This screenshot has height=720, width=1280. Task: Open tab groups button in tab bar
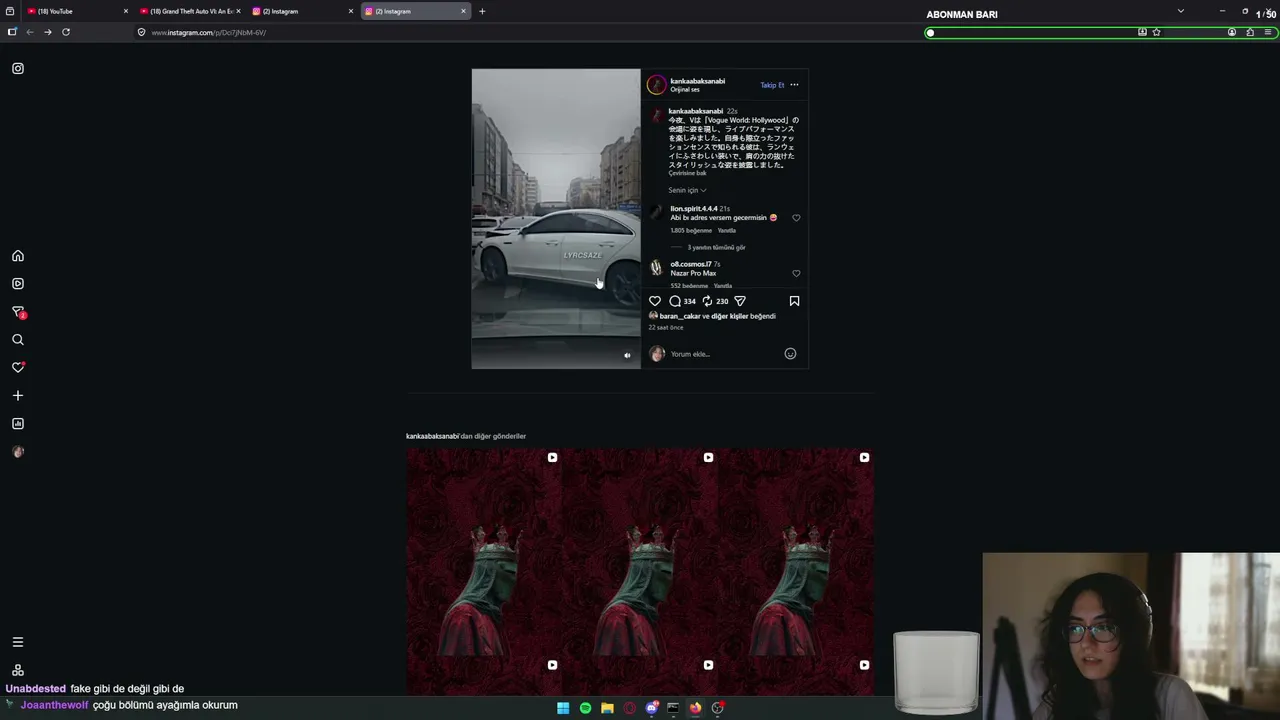coord(12,11)
